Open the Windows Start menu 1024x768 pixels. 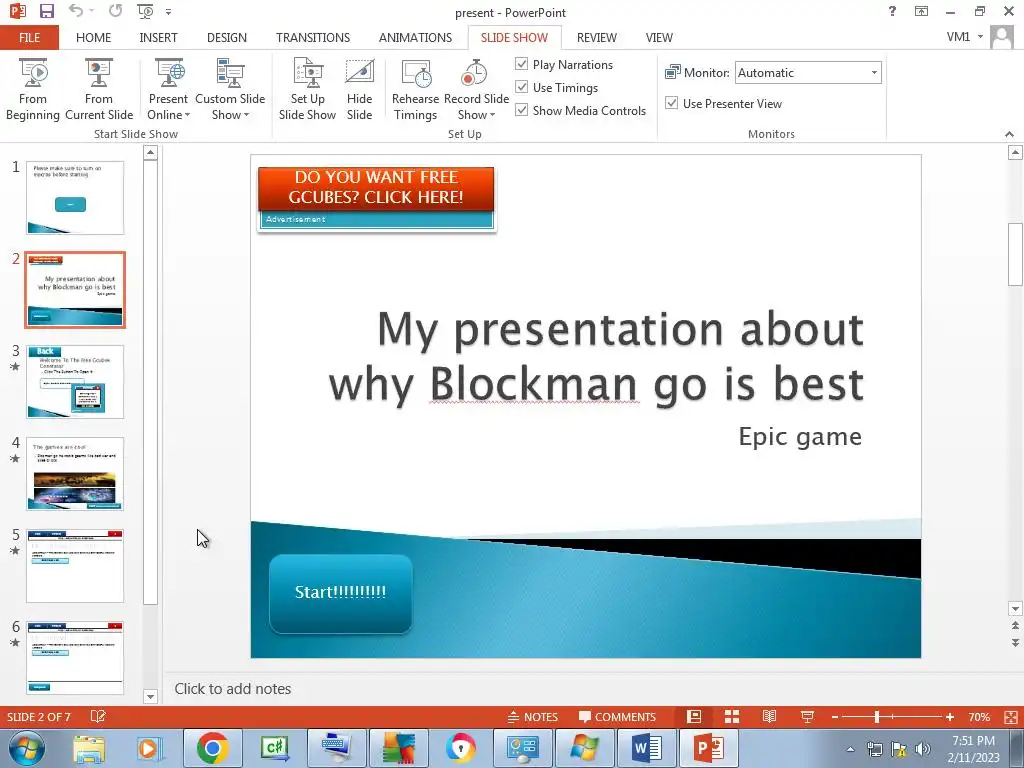click(26, 748)
